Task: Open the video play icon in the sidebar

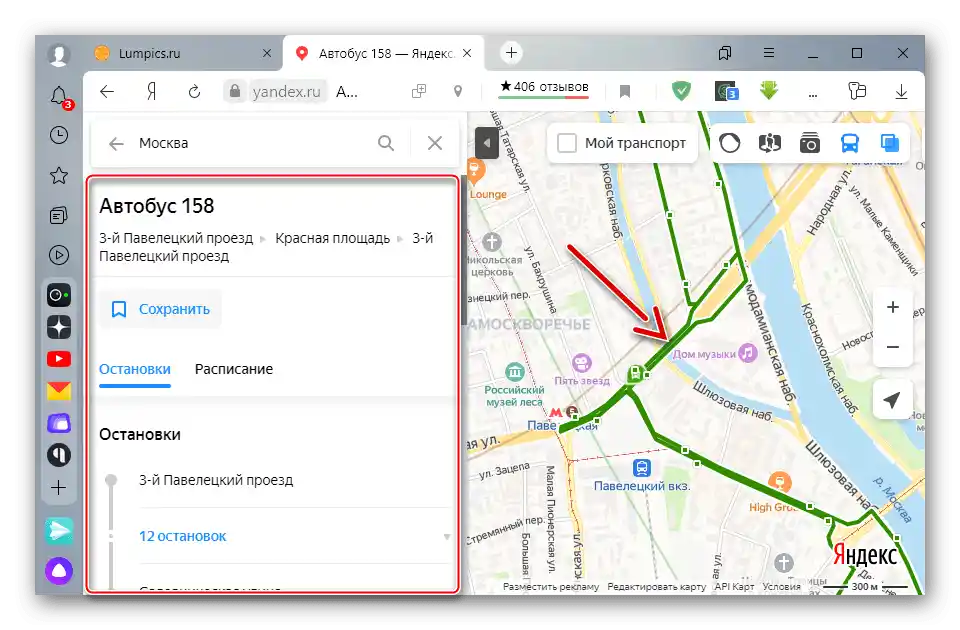Action: [59, 255]
